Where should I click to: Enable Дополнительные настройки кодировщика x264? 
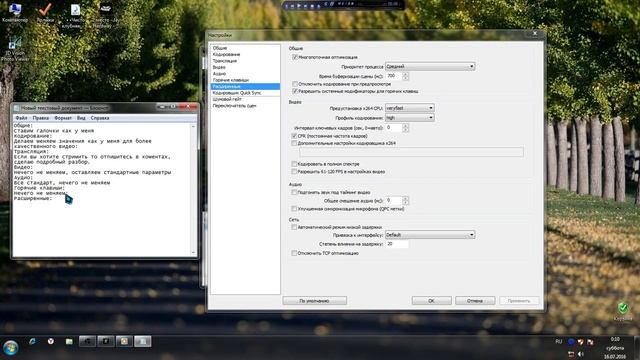tap(294, 143)
